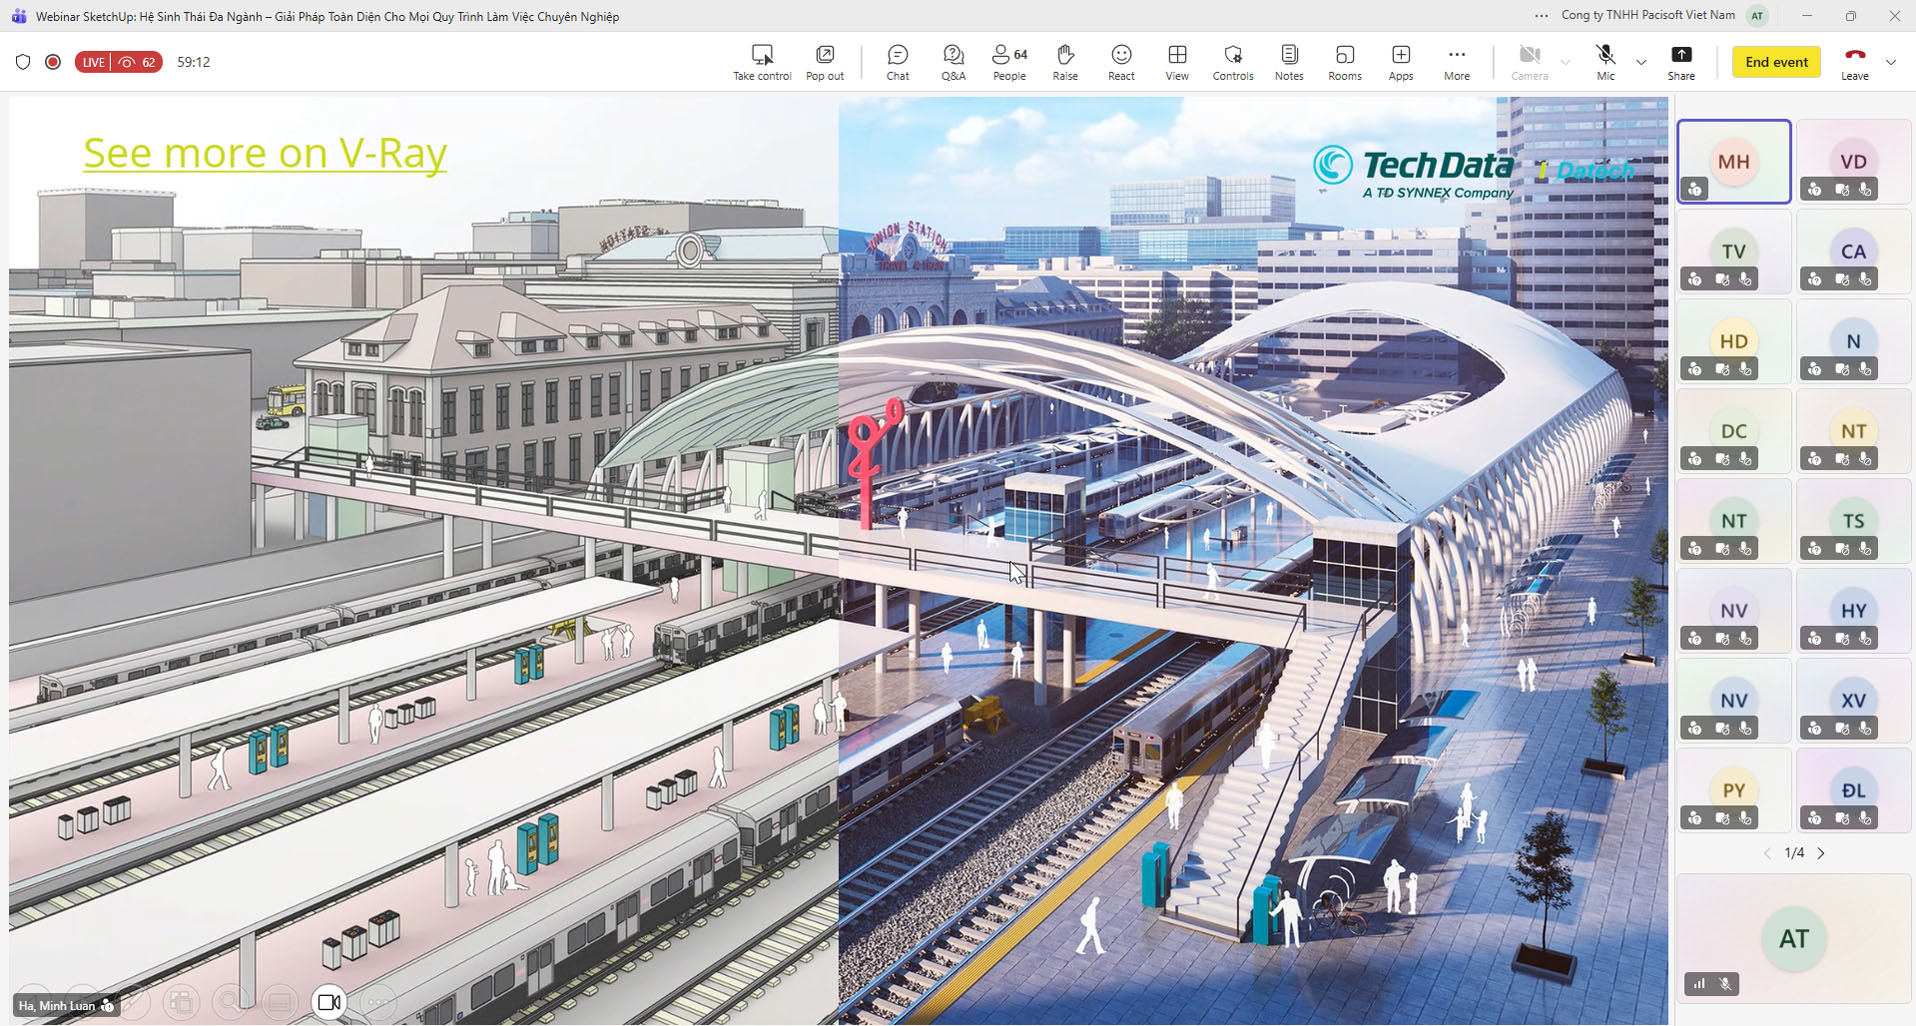This screenshot has height=1026, width=1916.
Task: Turn on the Camera
Action: point(1529,61)
